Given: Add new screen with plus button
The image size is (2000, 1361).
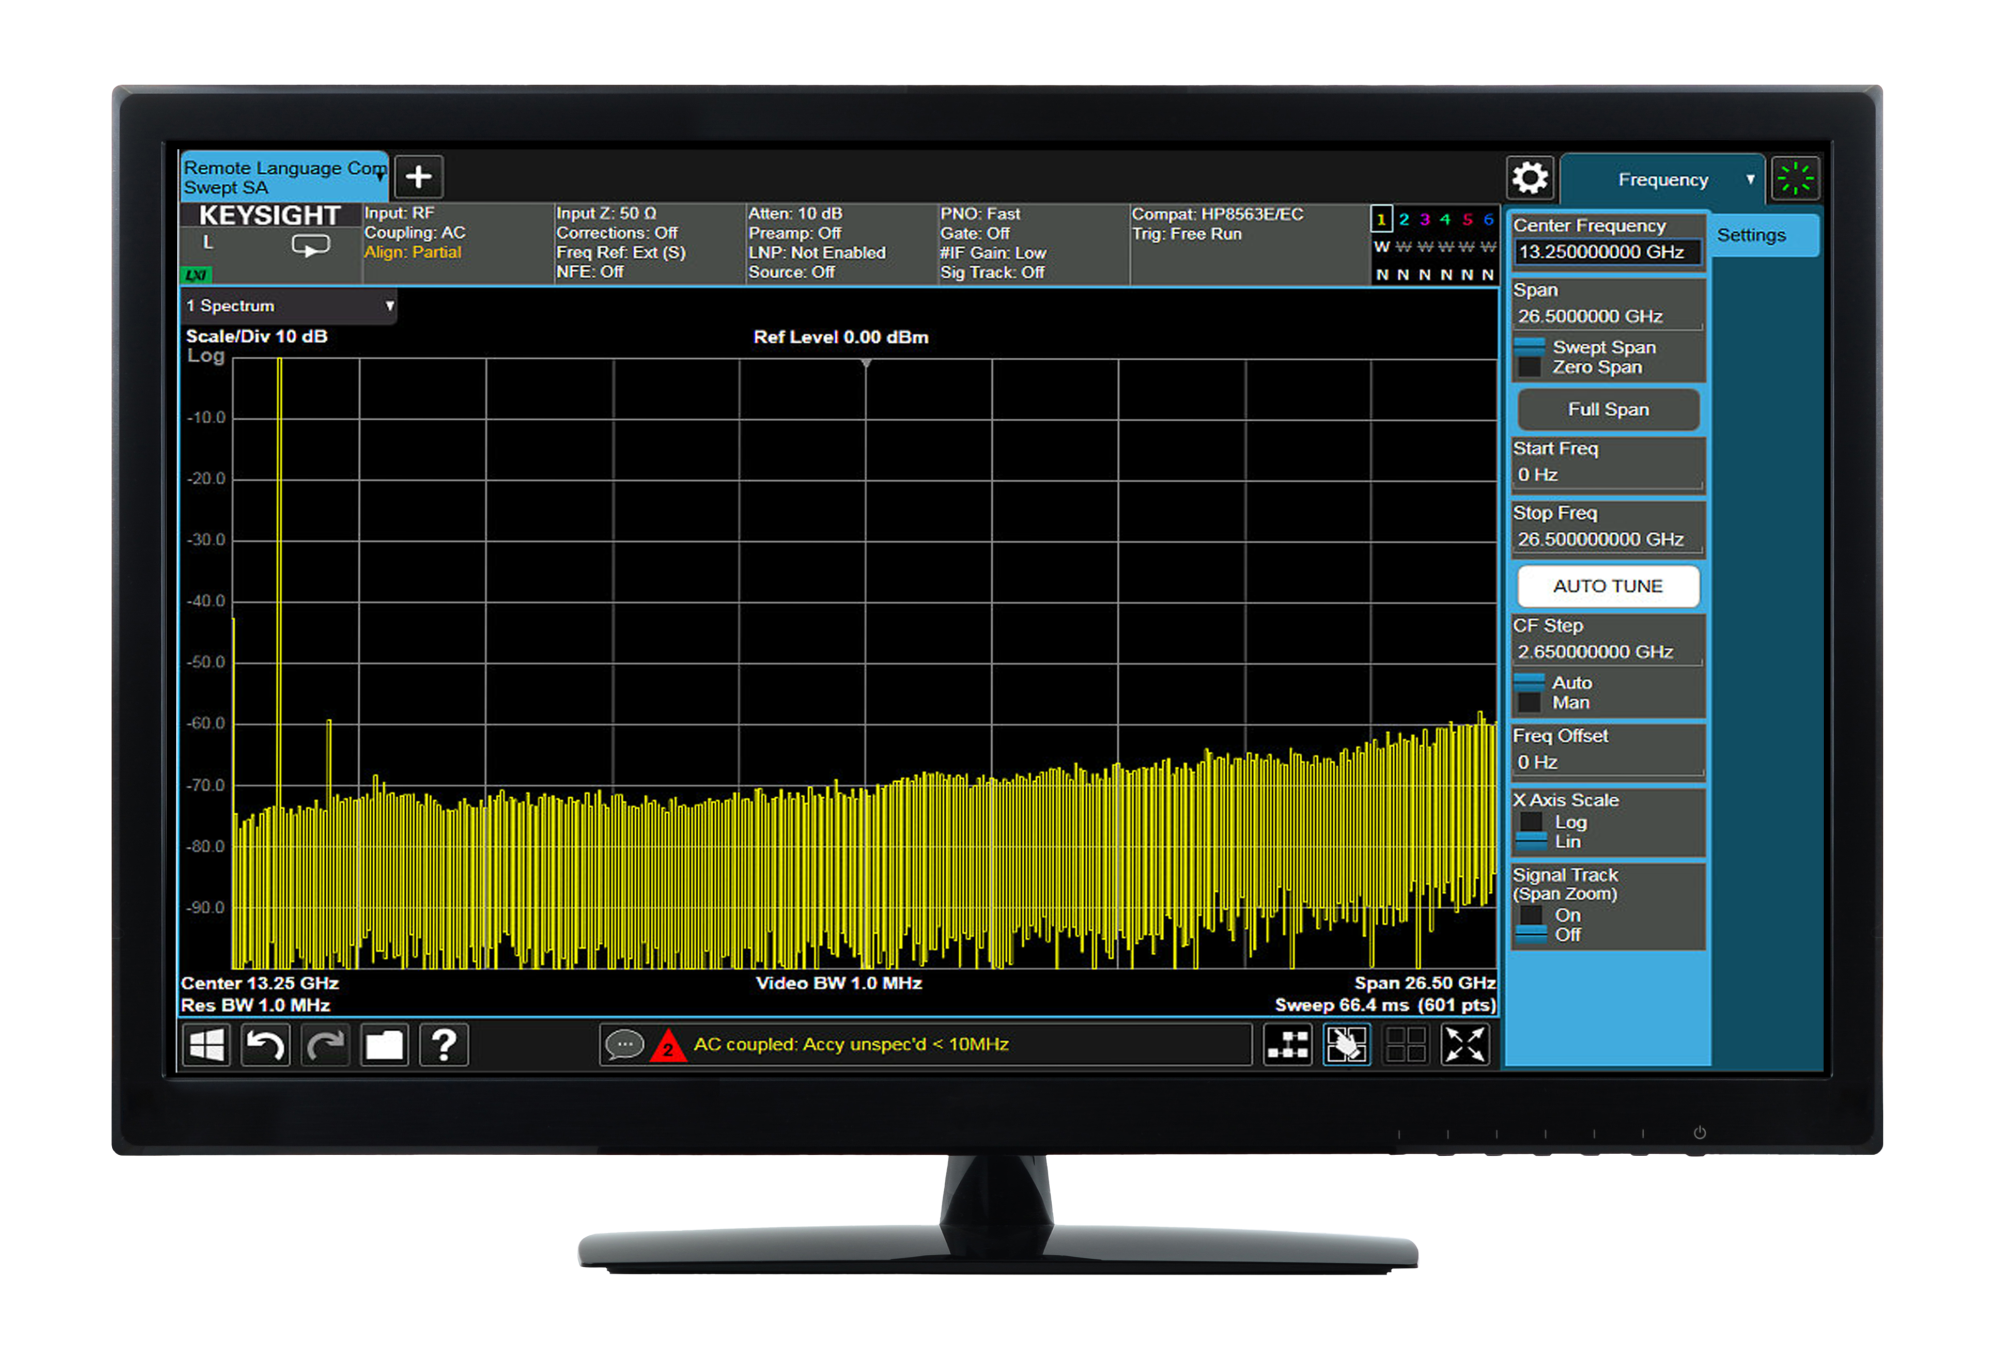Looking at the screenshot, I should [x=419, y=177].
